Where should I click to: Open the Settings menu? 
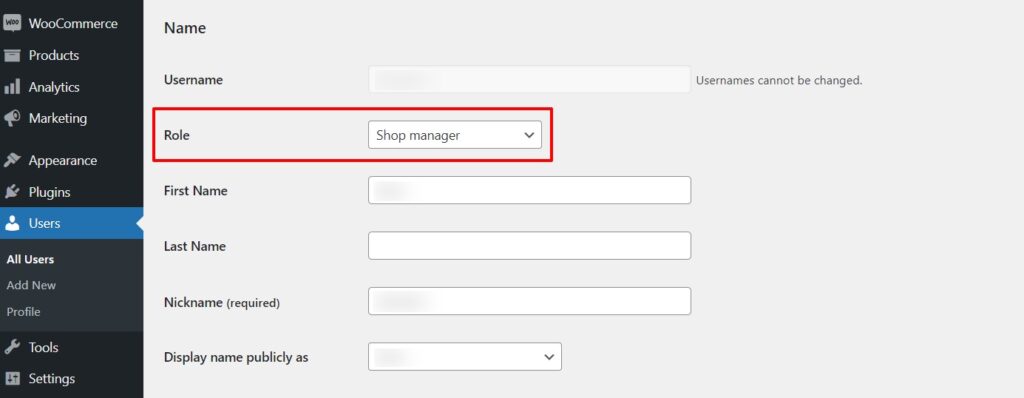(72, 378)
